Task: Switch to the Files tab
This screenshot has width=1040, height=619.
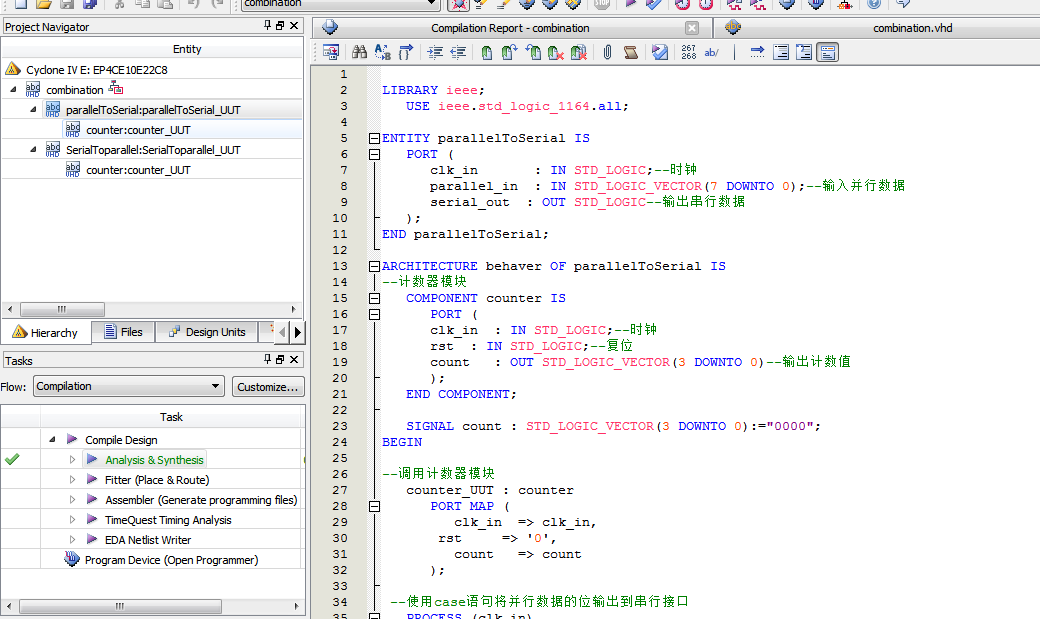Action: pyautogui.click(x=123, y=332)
